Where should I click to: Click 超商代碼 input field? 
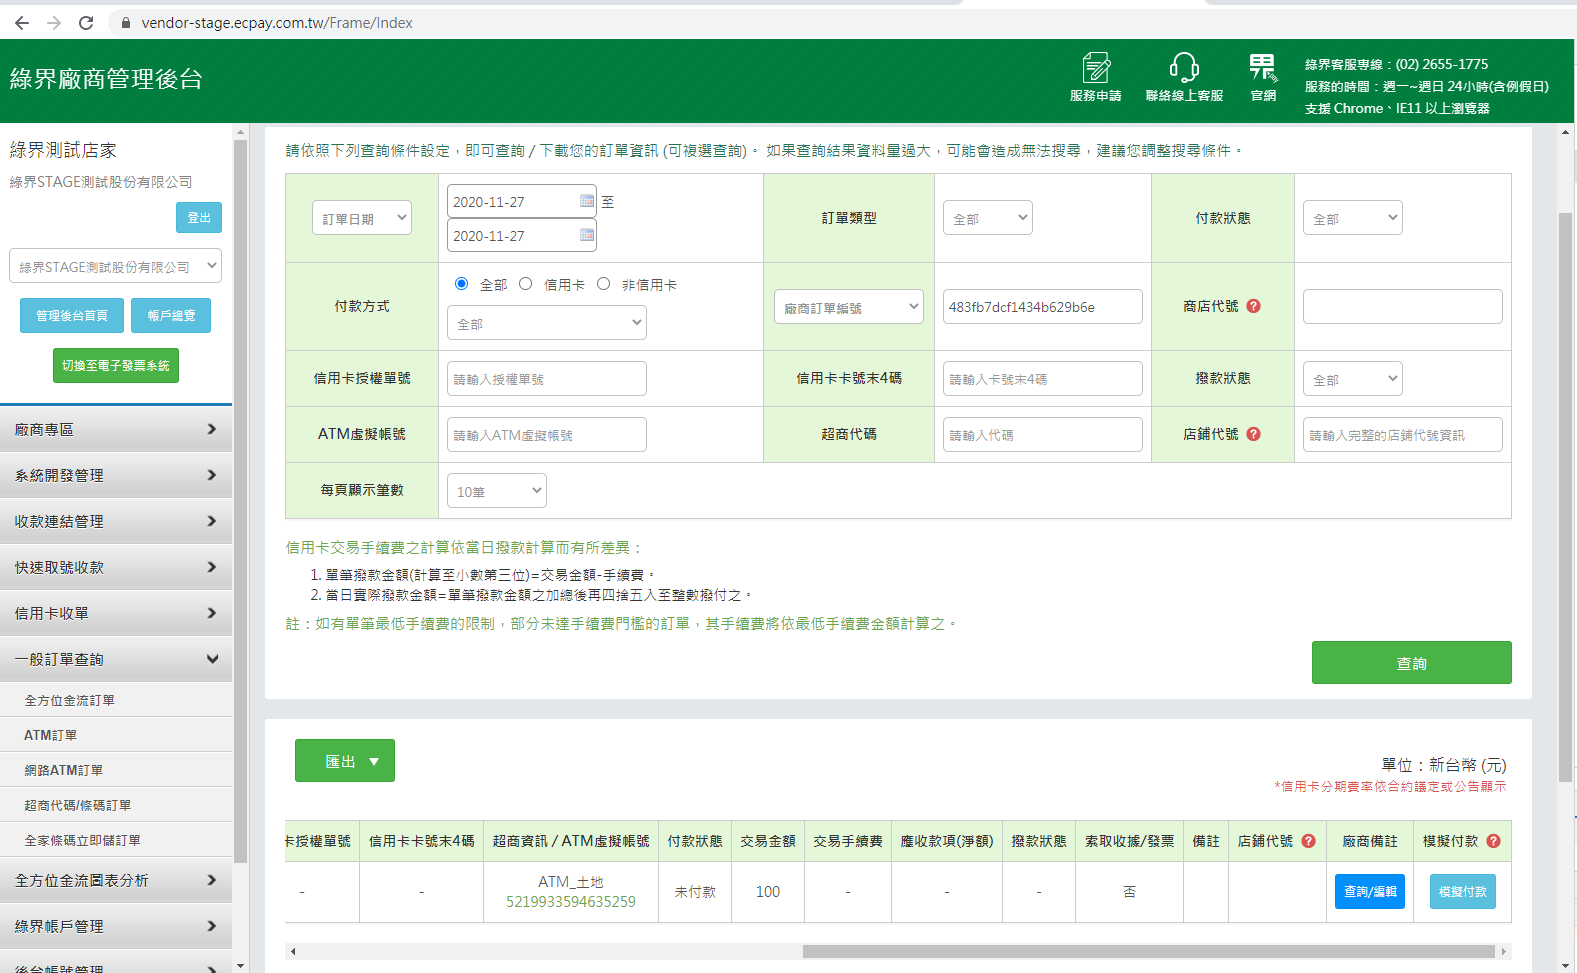[x=1042, y=435]
